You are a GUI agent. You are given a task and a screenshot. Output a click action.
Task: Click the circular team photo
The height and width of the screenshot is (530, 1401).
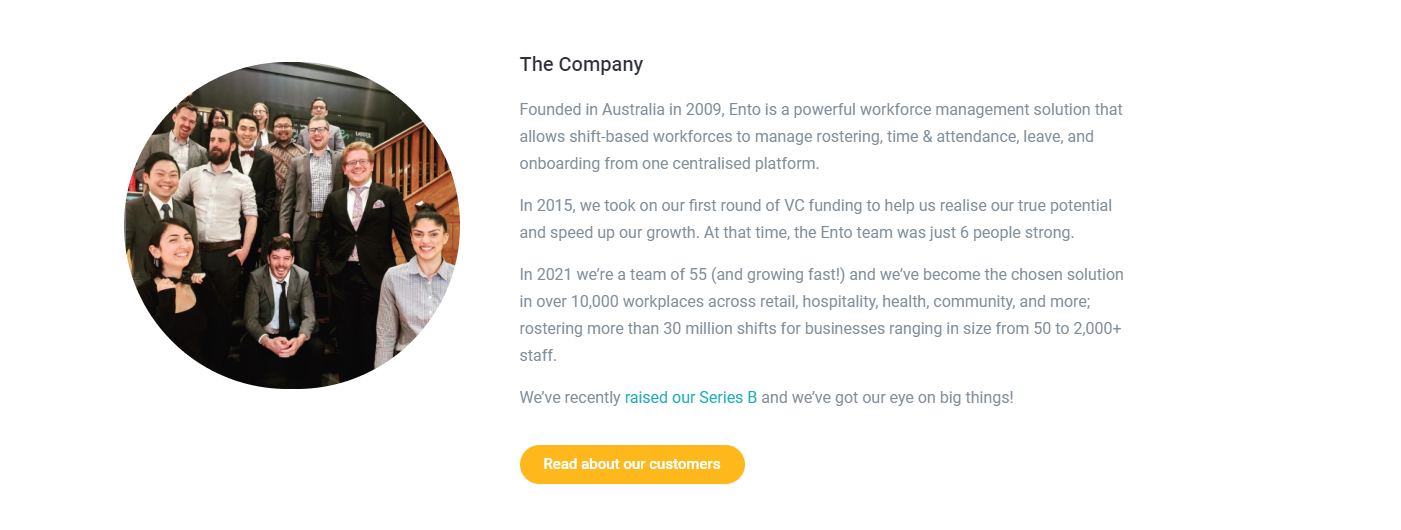(292, 225)
